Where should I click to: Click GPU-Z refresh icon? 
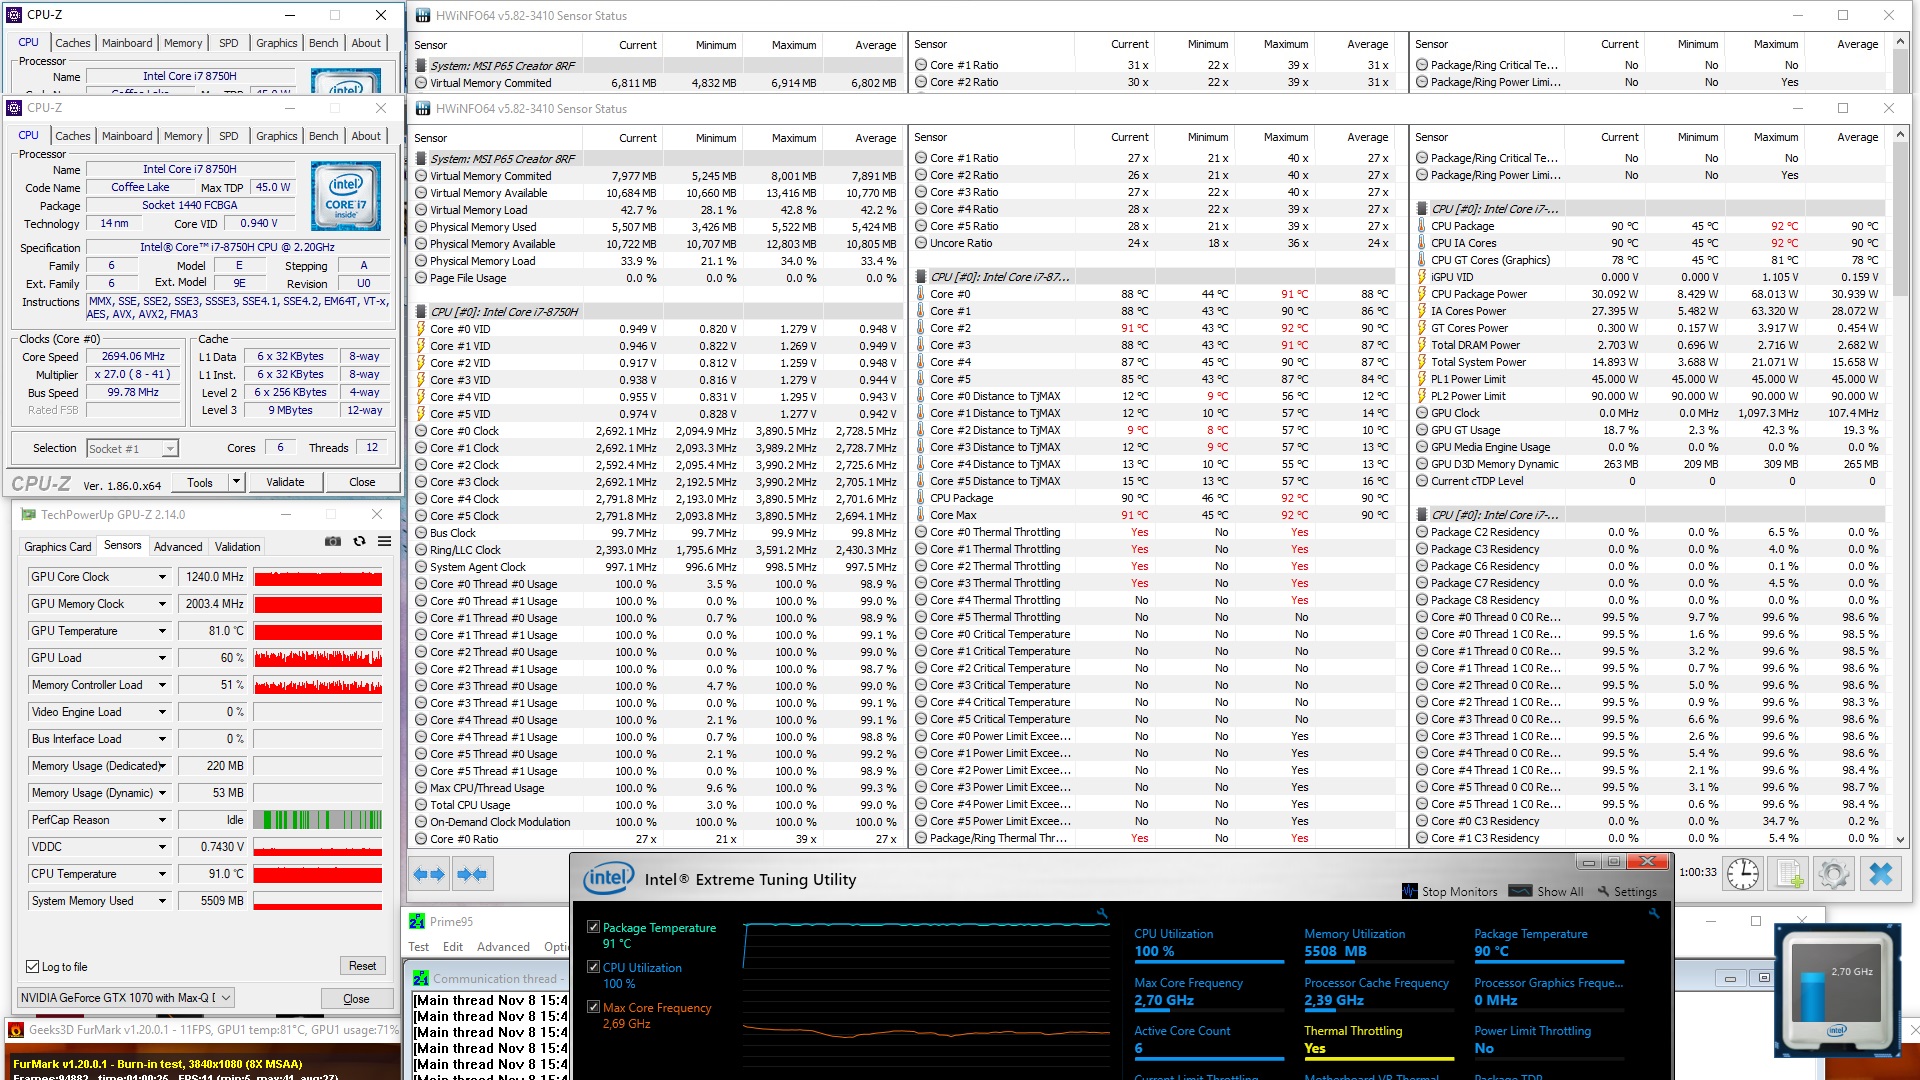point(359,541)
